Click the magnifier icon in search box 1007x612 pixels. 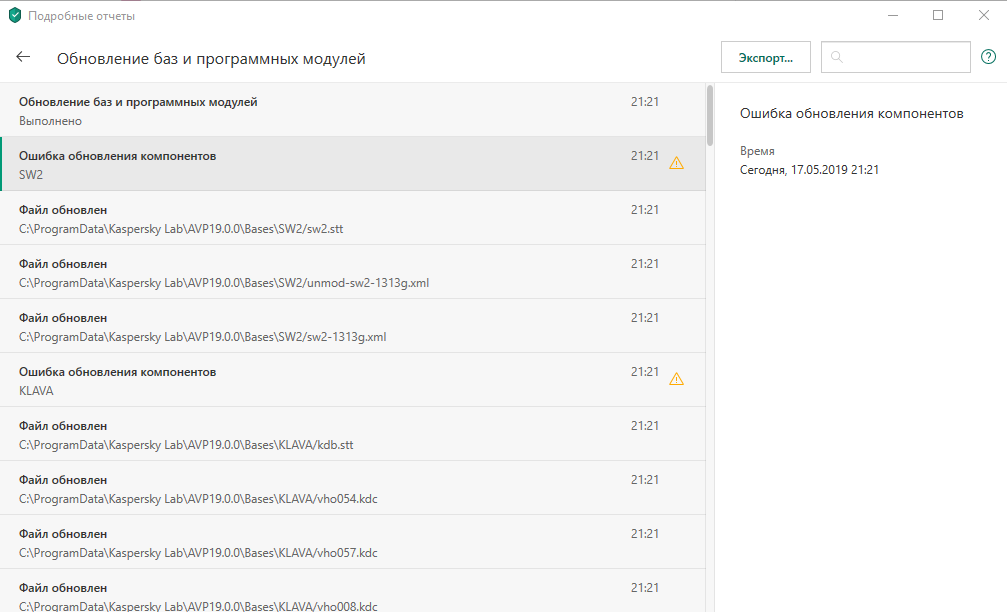pyautogui.click(x=837, y=58)
